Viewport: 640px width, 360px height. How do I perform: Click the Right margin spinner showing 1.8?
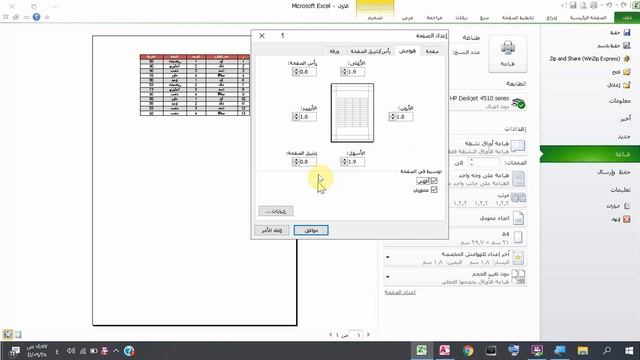pyautogui.click(x=401, y=117)
